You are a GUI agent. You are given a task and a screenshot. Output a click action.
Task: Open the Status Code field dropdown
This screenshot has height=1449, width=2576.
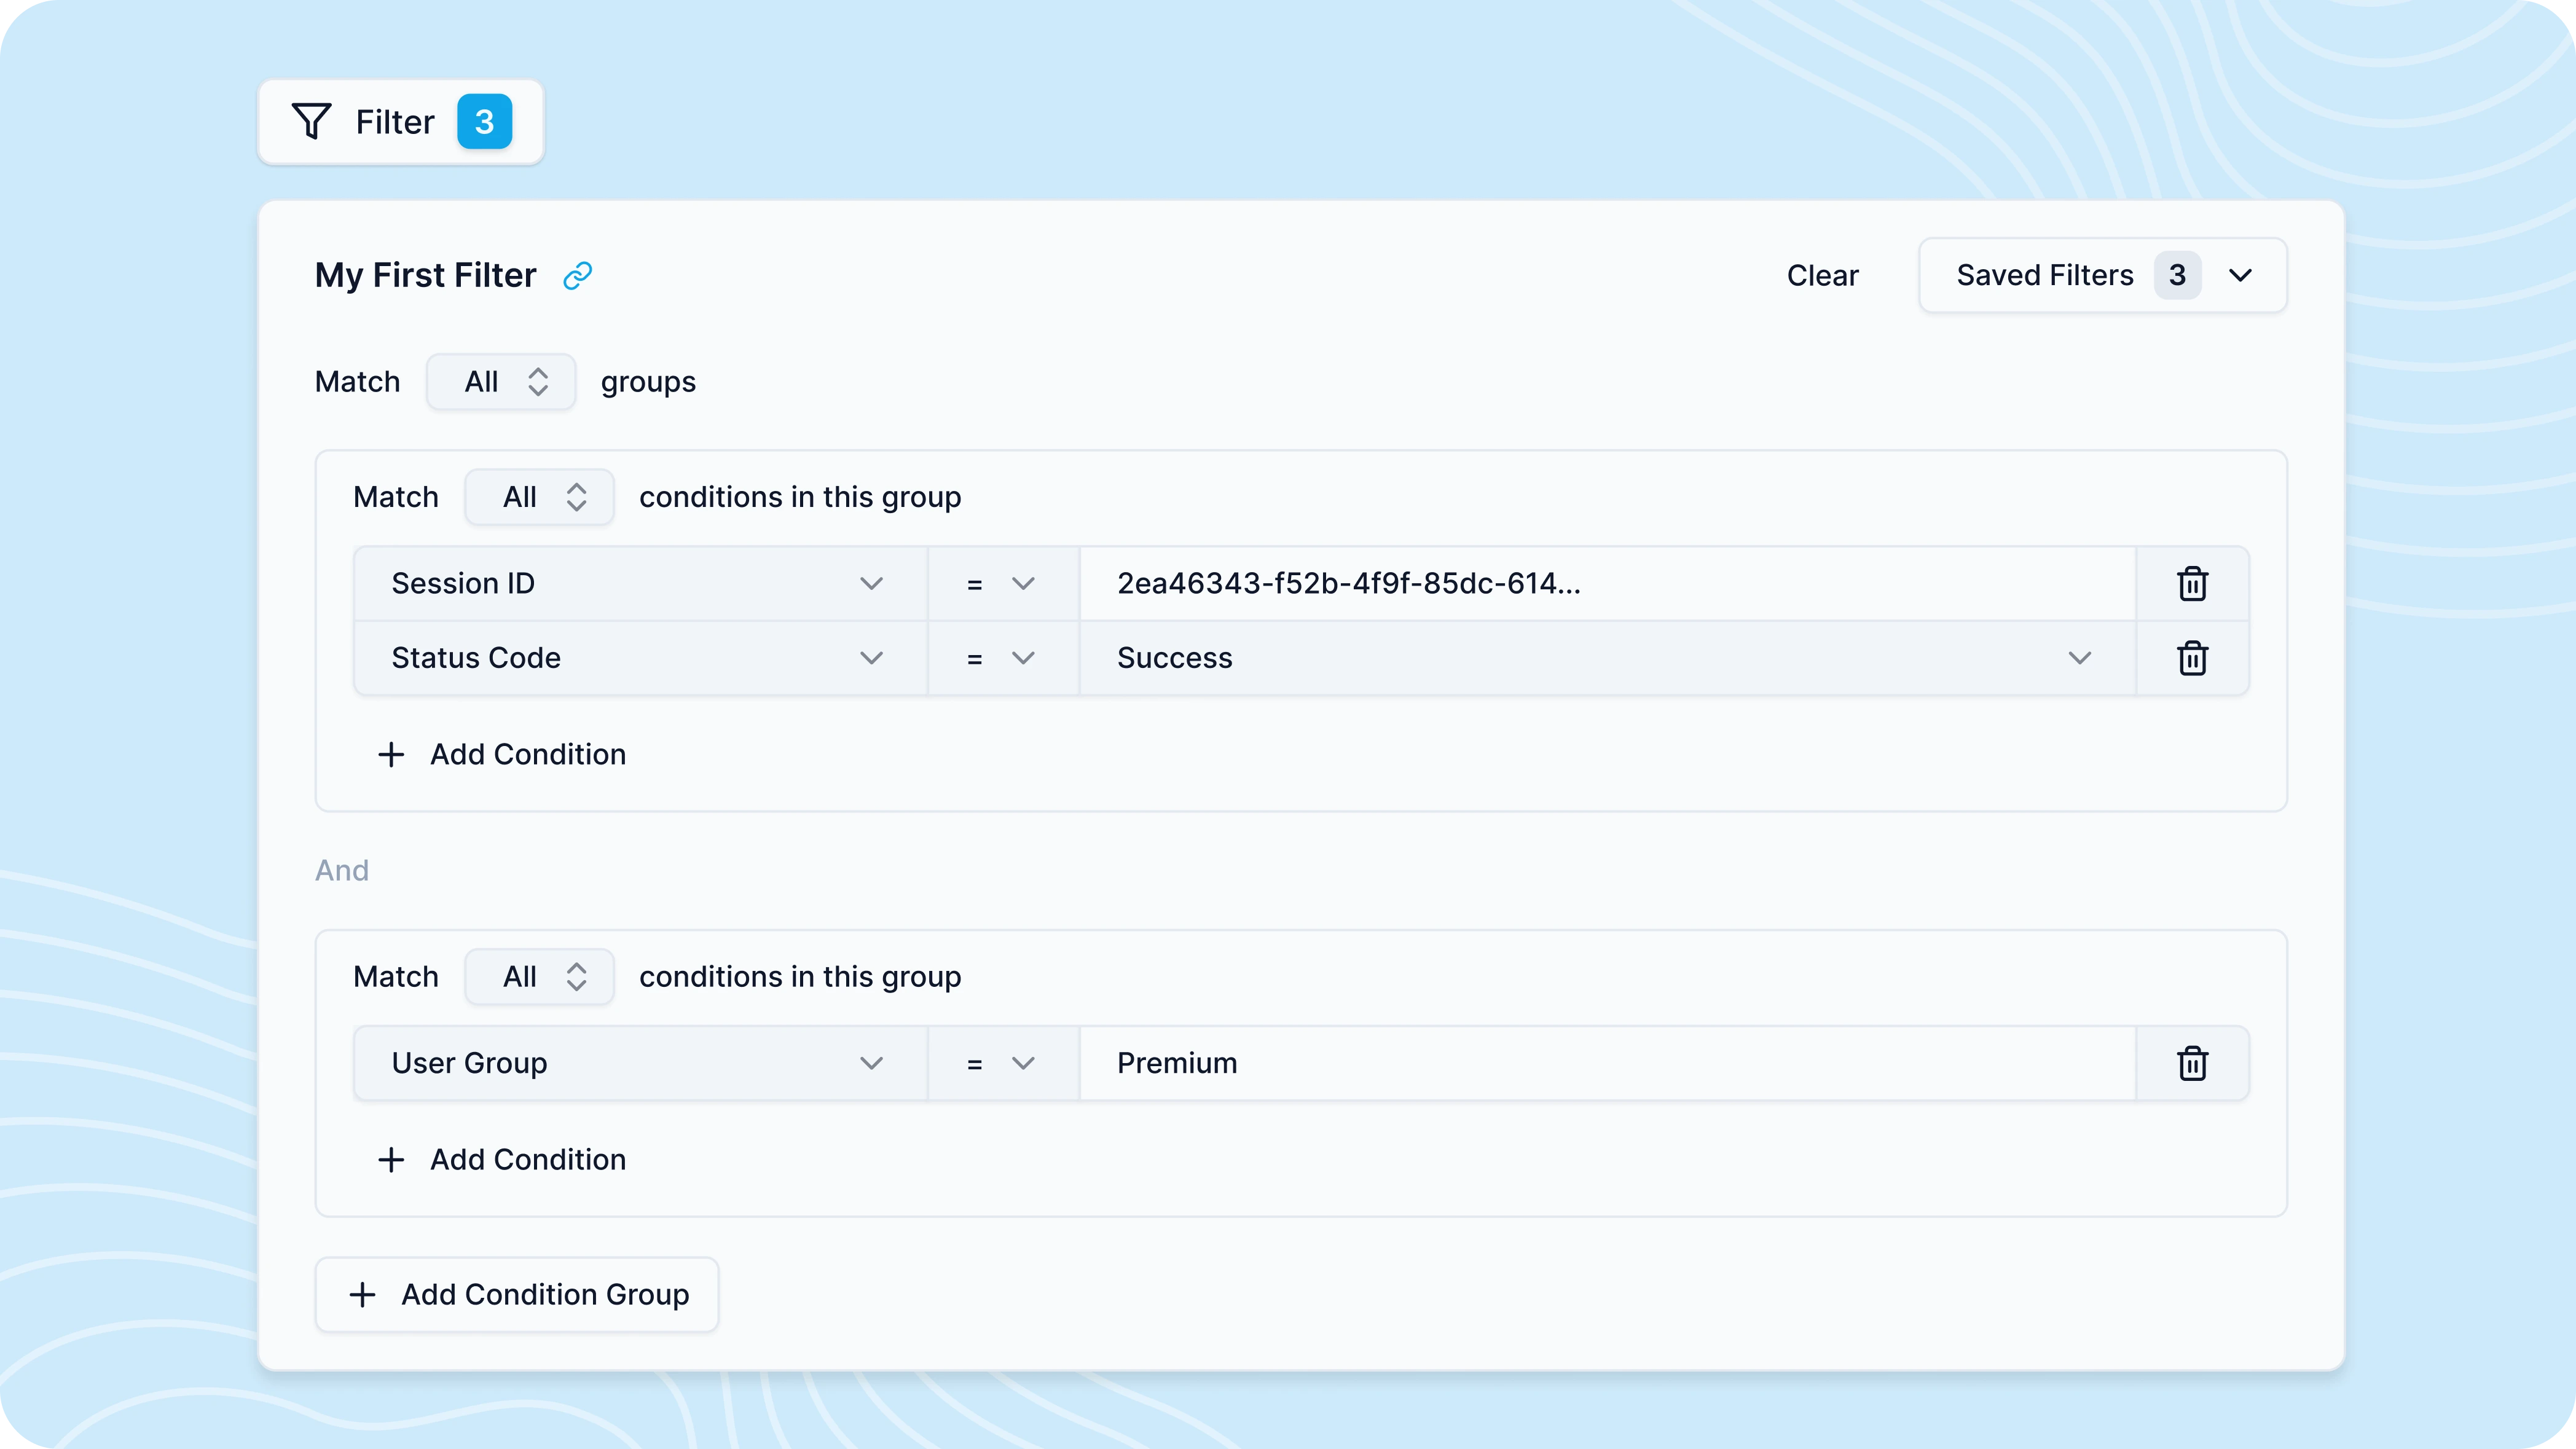[871, 658]
